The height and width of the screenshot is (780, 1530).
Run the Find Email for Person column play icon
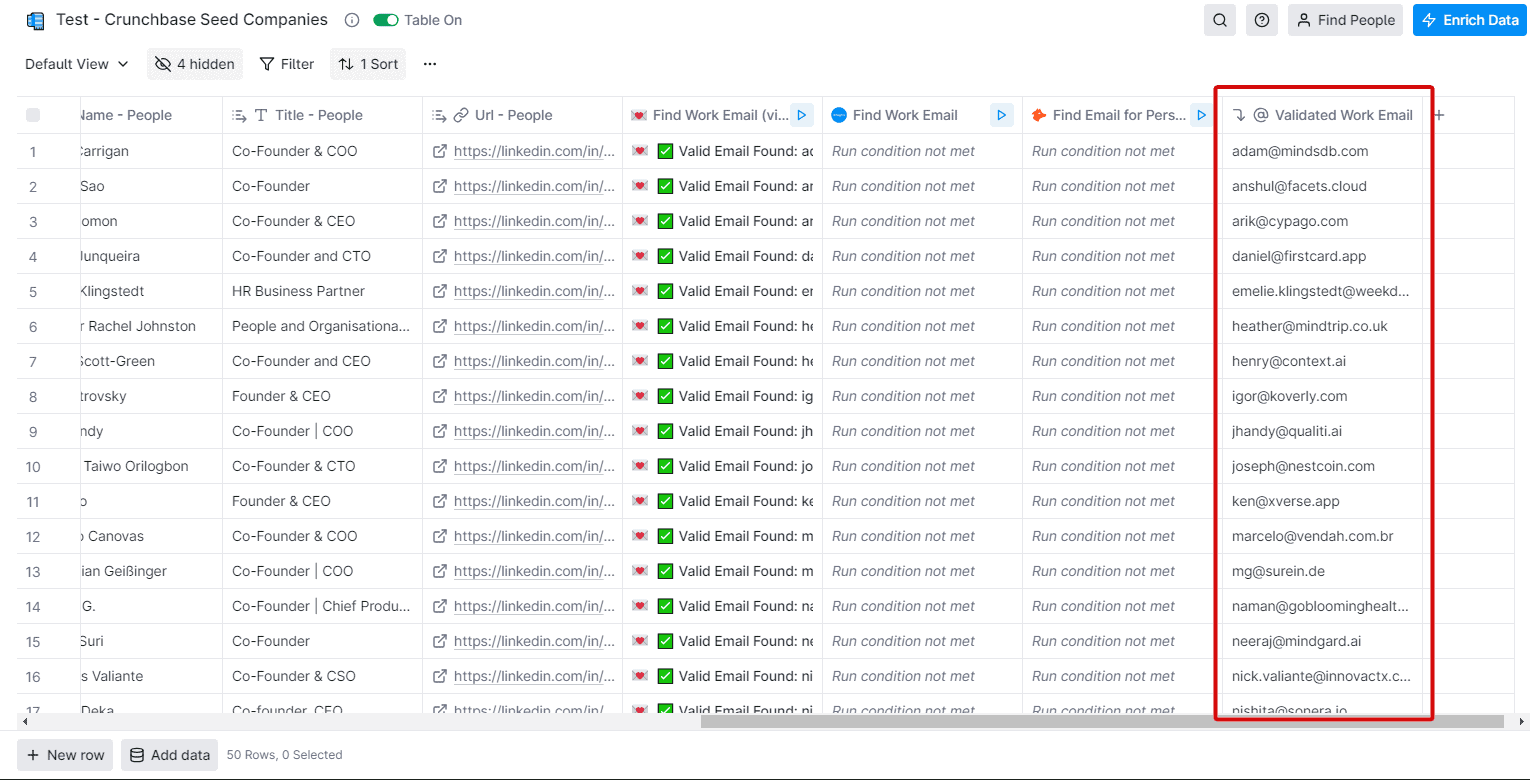pos(1201,115)
